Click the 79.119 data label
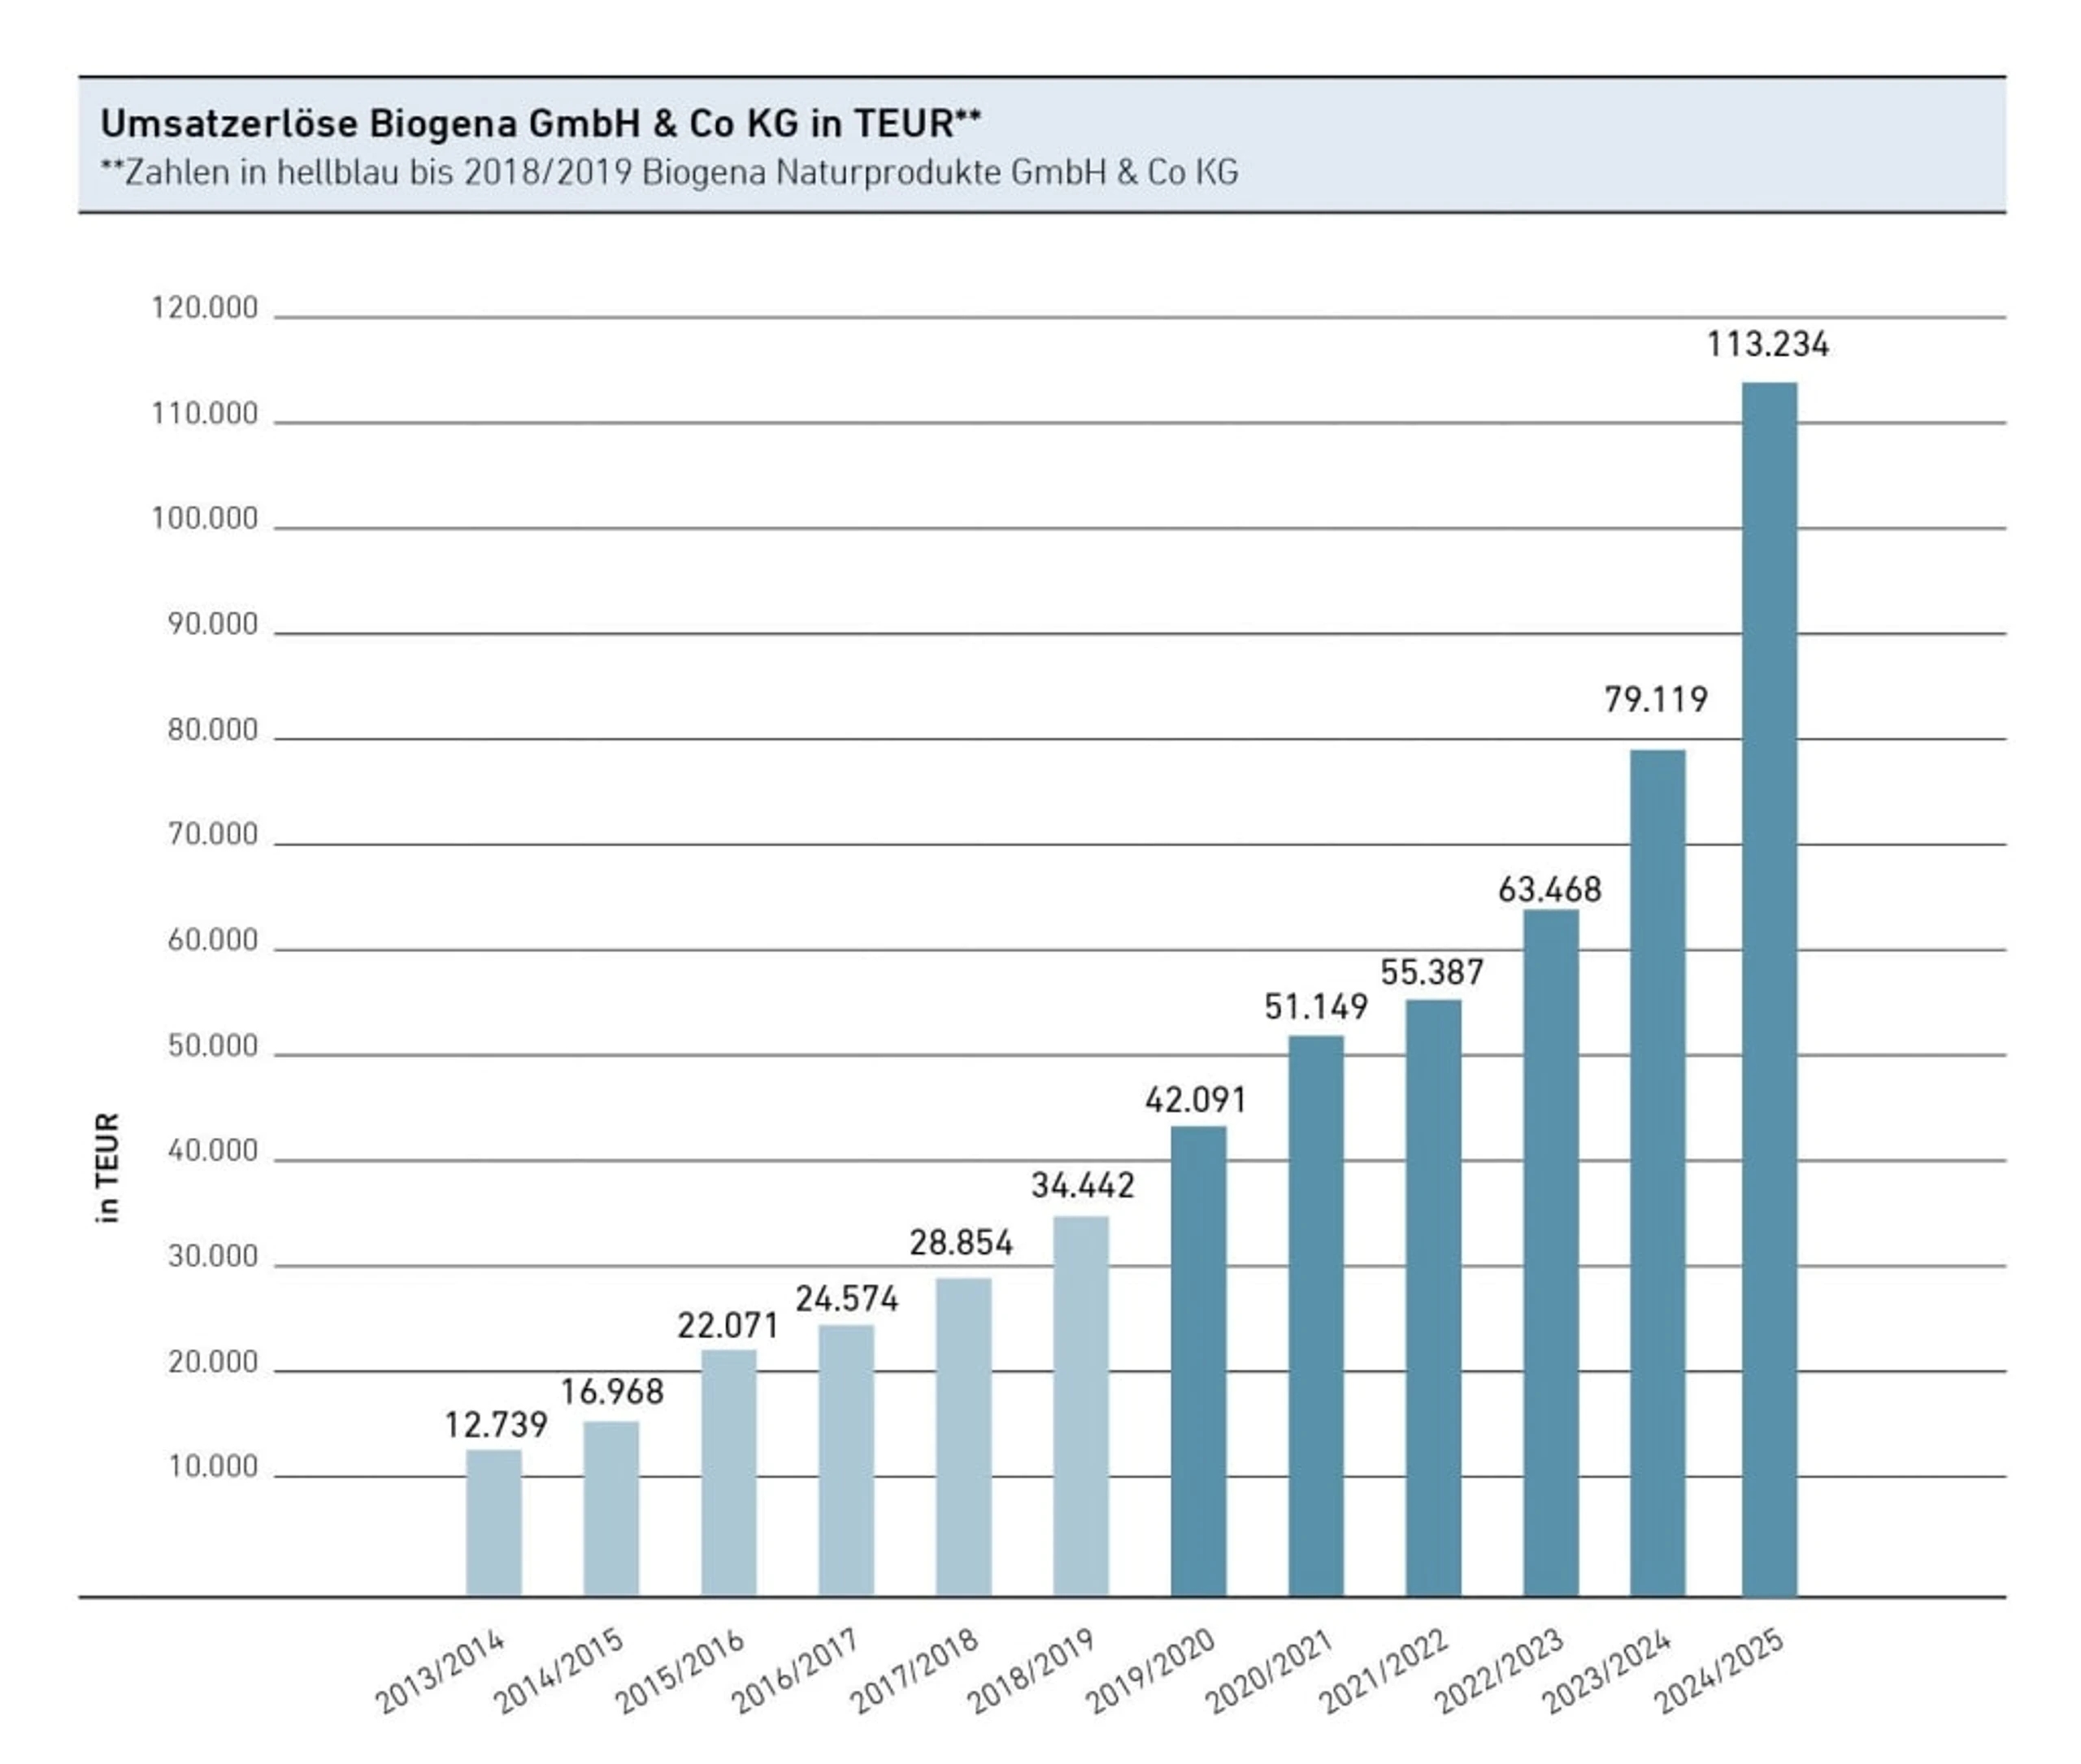Image resolution: width=2081 pixels, height=1764 pixels. tap(1656, 700)
